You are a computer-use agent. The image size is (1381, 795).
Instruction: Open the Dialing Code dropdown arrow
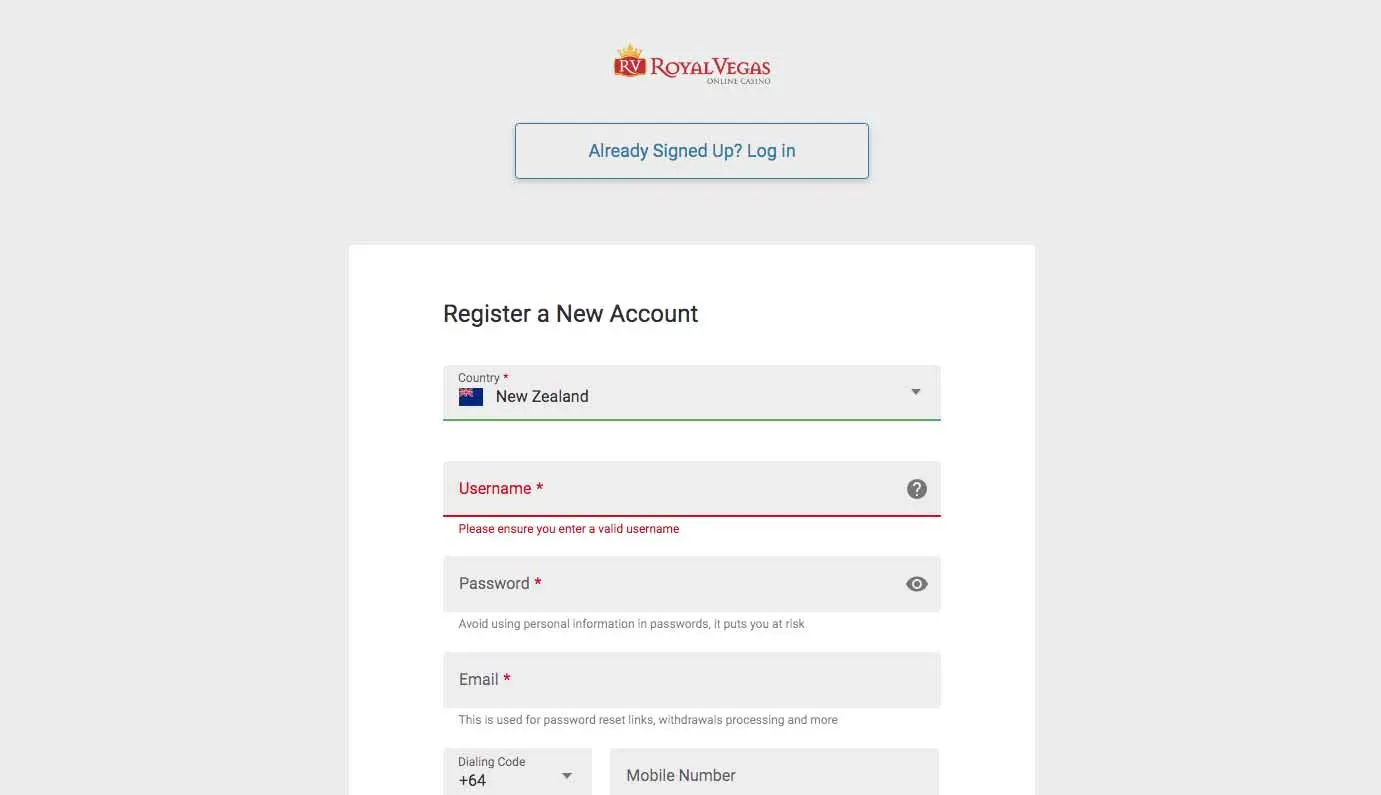coord(567,776)
